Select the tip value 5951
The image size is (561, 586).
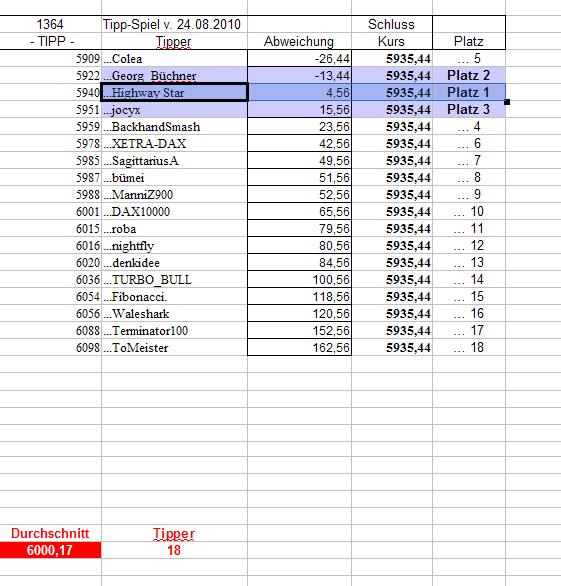(x=50, y=110)
